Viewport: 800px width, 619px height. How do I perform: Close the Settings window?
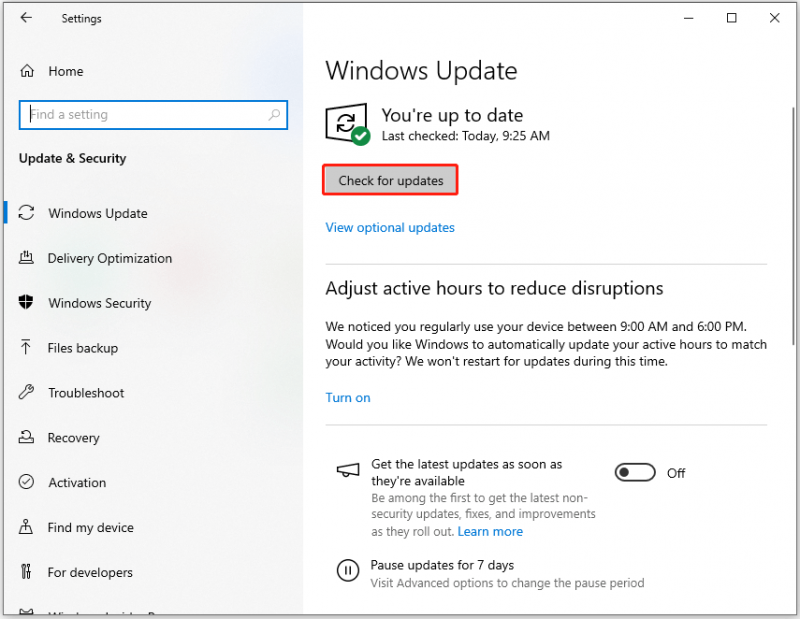pyautogui.click(x=774, y=18)
